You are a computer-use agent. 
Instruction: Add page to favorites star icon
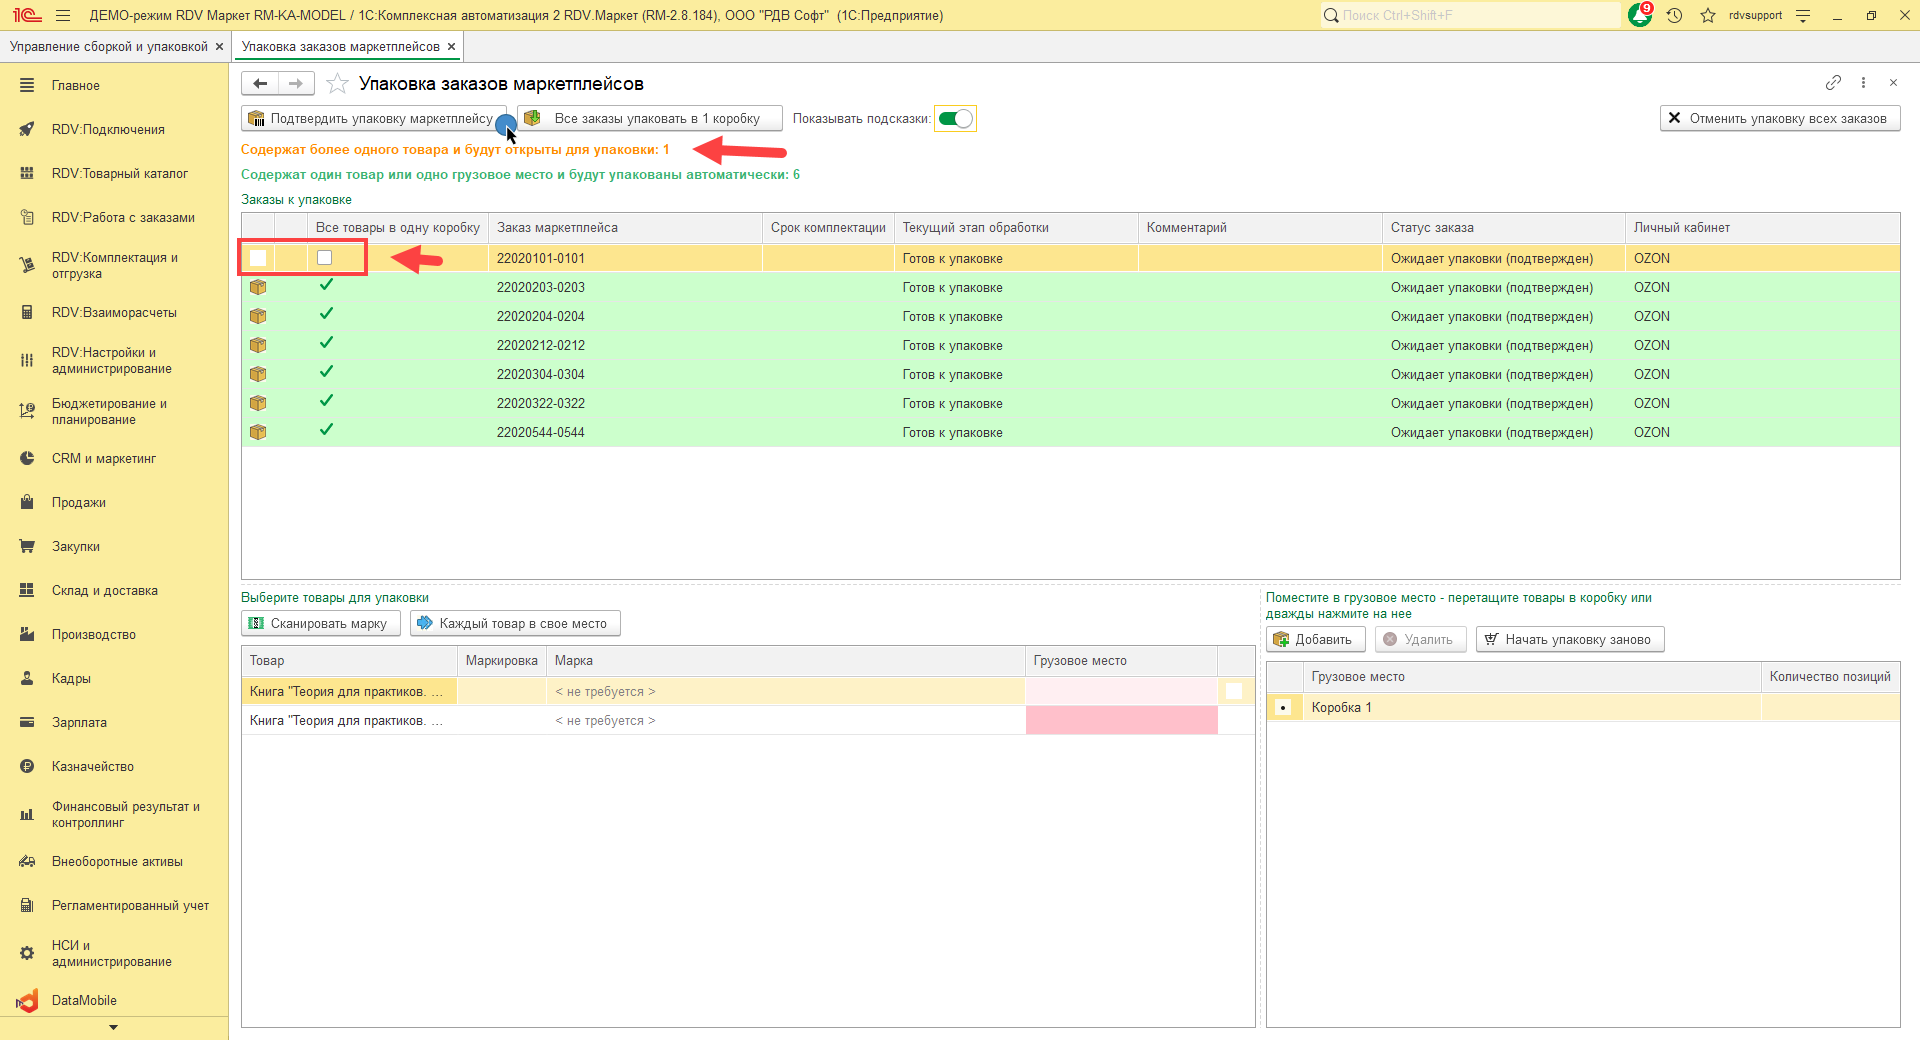coord(338,84)
